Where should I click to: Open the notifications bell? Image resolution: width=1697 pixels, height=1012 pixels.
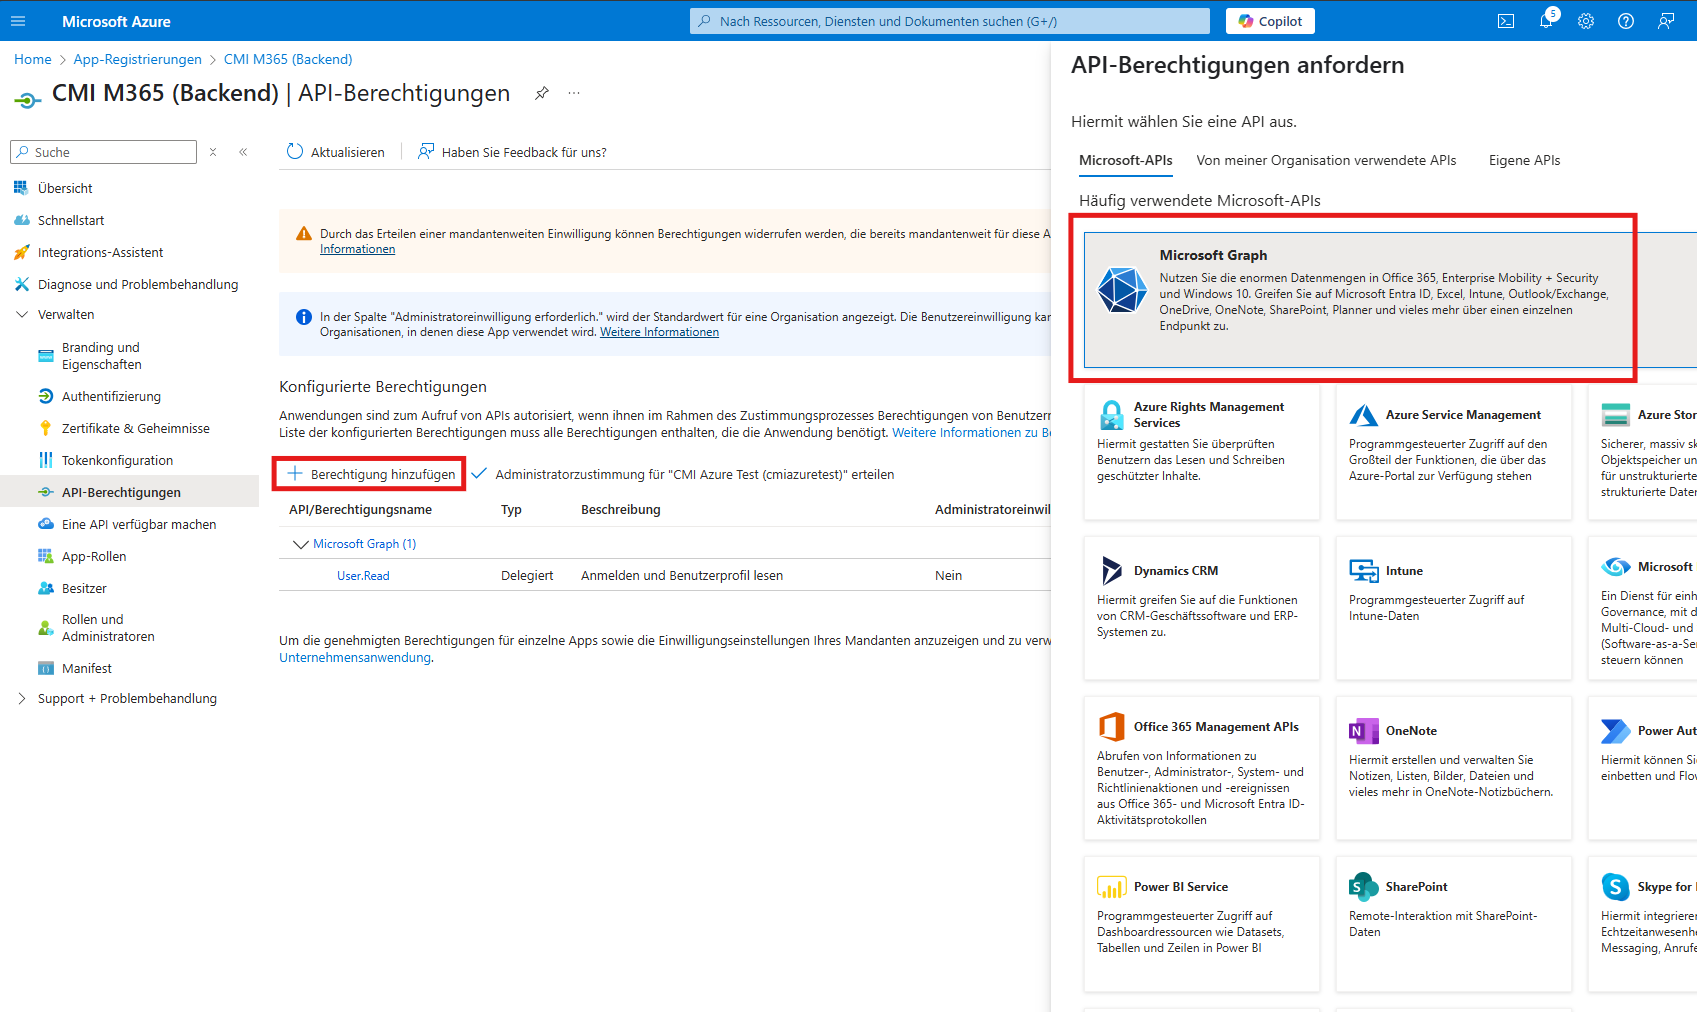[1546, 20]
